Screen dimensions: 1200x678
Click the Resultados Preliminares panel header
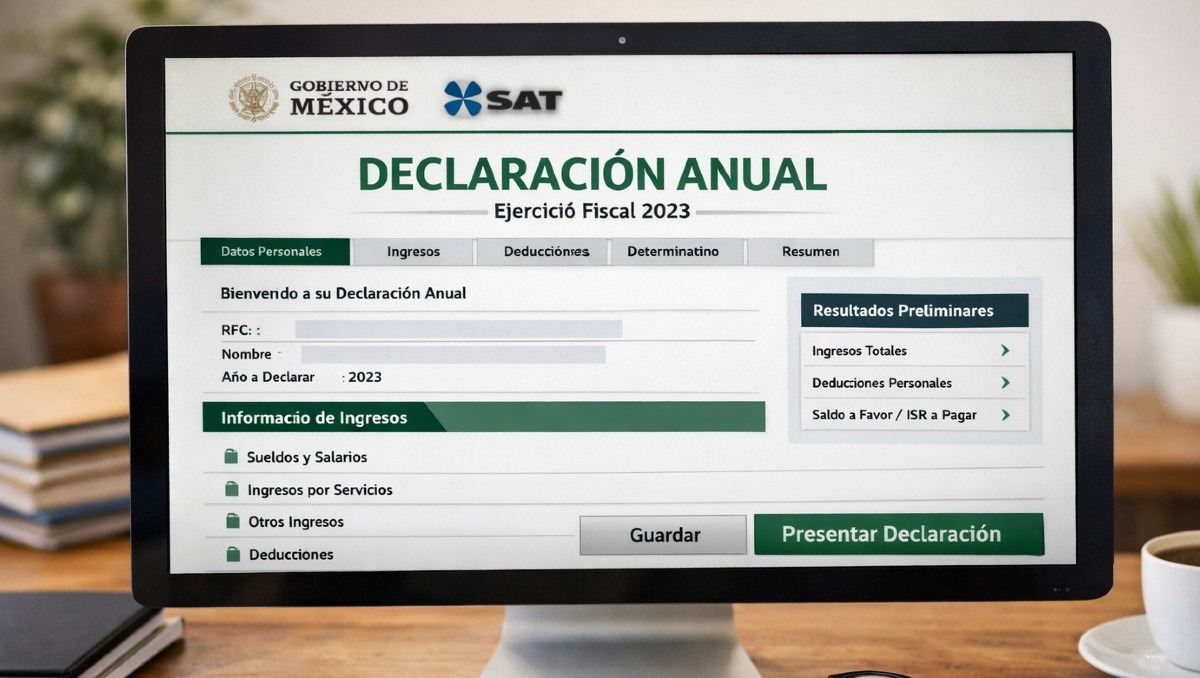(913, 310)
